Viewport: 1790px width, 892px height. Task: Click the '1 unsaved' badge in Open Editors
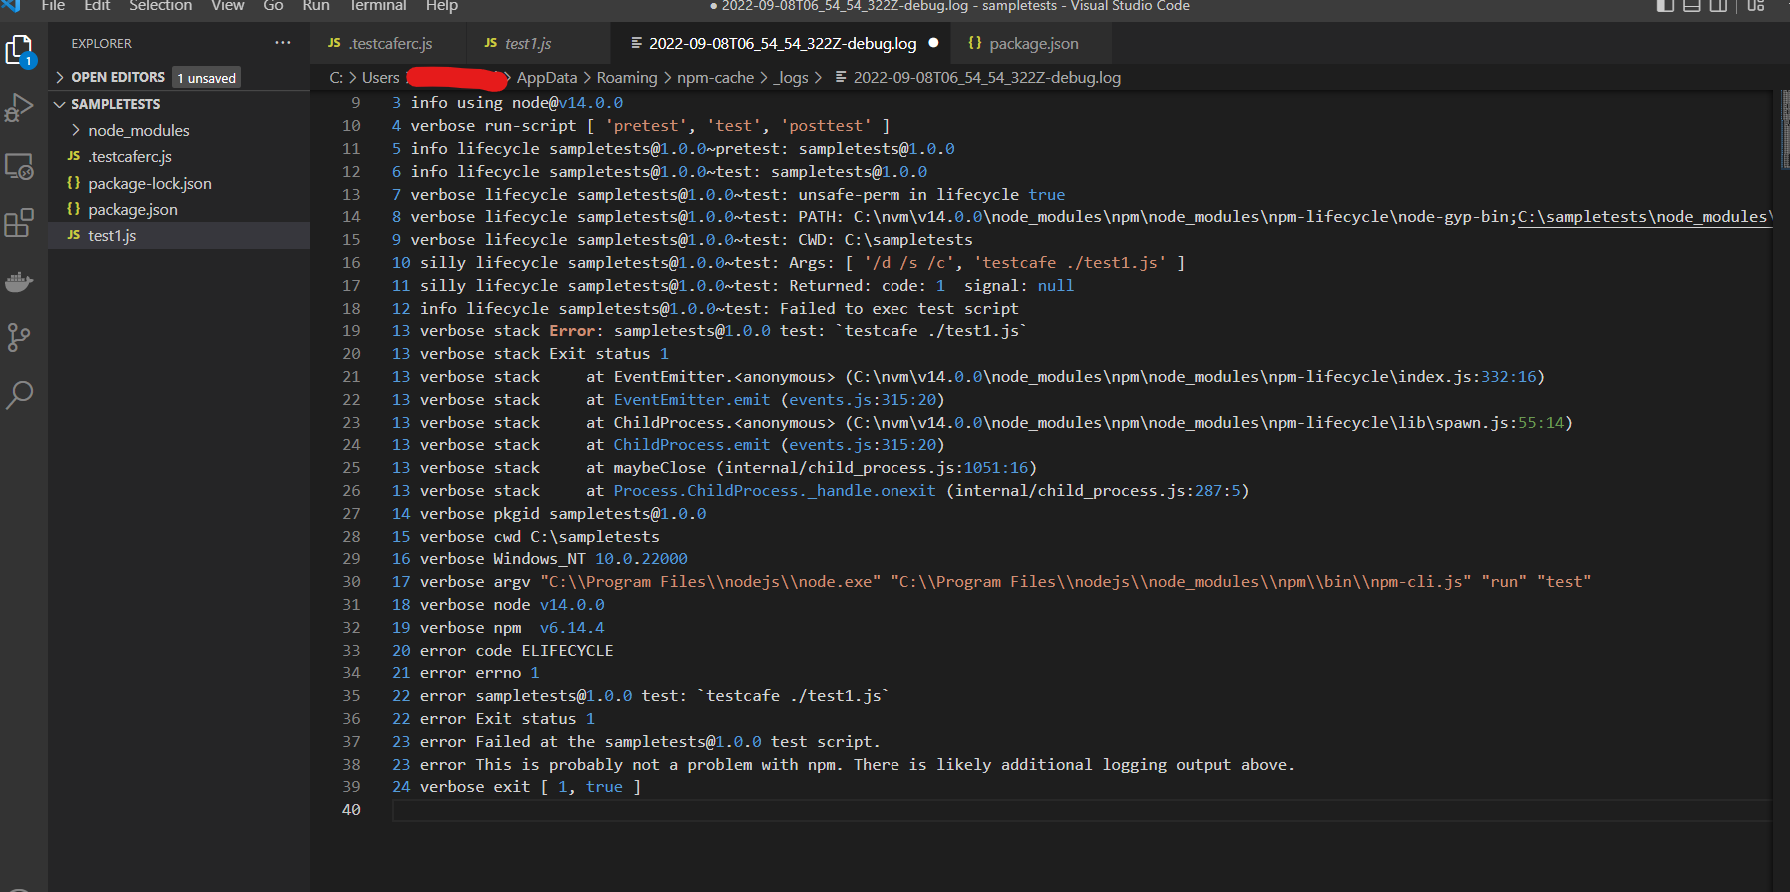point(207,77)
